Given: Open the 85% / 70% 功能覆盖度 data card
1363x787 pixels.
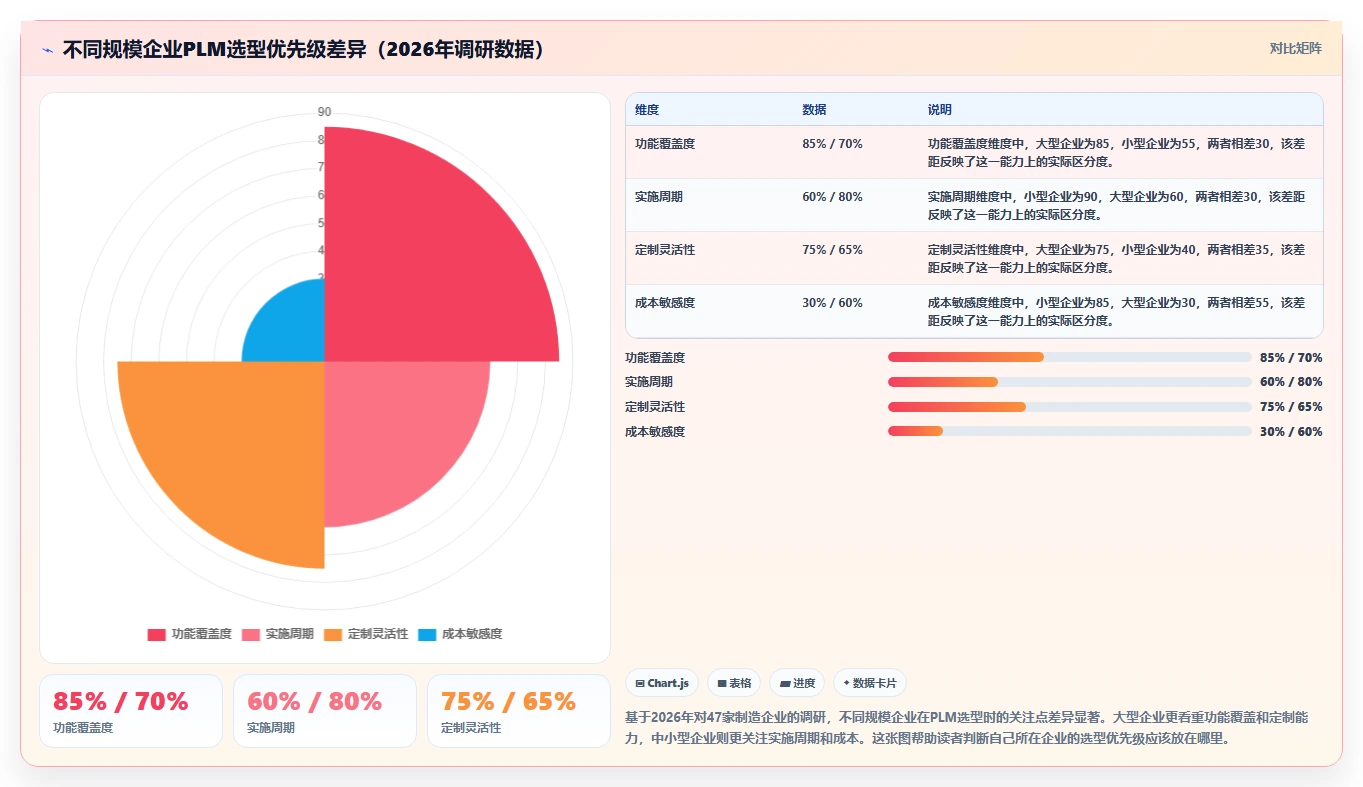Looking at the screenshot, I should tap(131, 711).
